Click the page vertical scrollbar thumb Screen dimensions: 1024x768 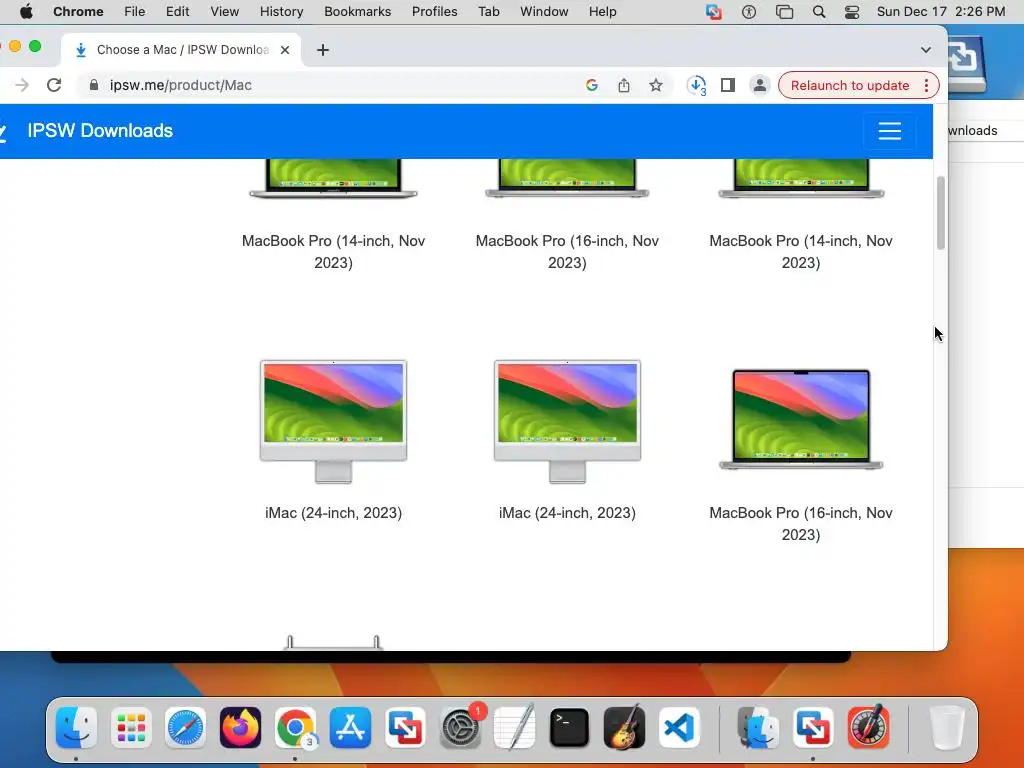click(x=940, y=213)
